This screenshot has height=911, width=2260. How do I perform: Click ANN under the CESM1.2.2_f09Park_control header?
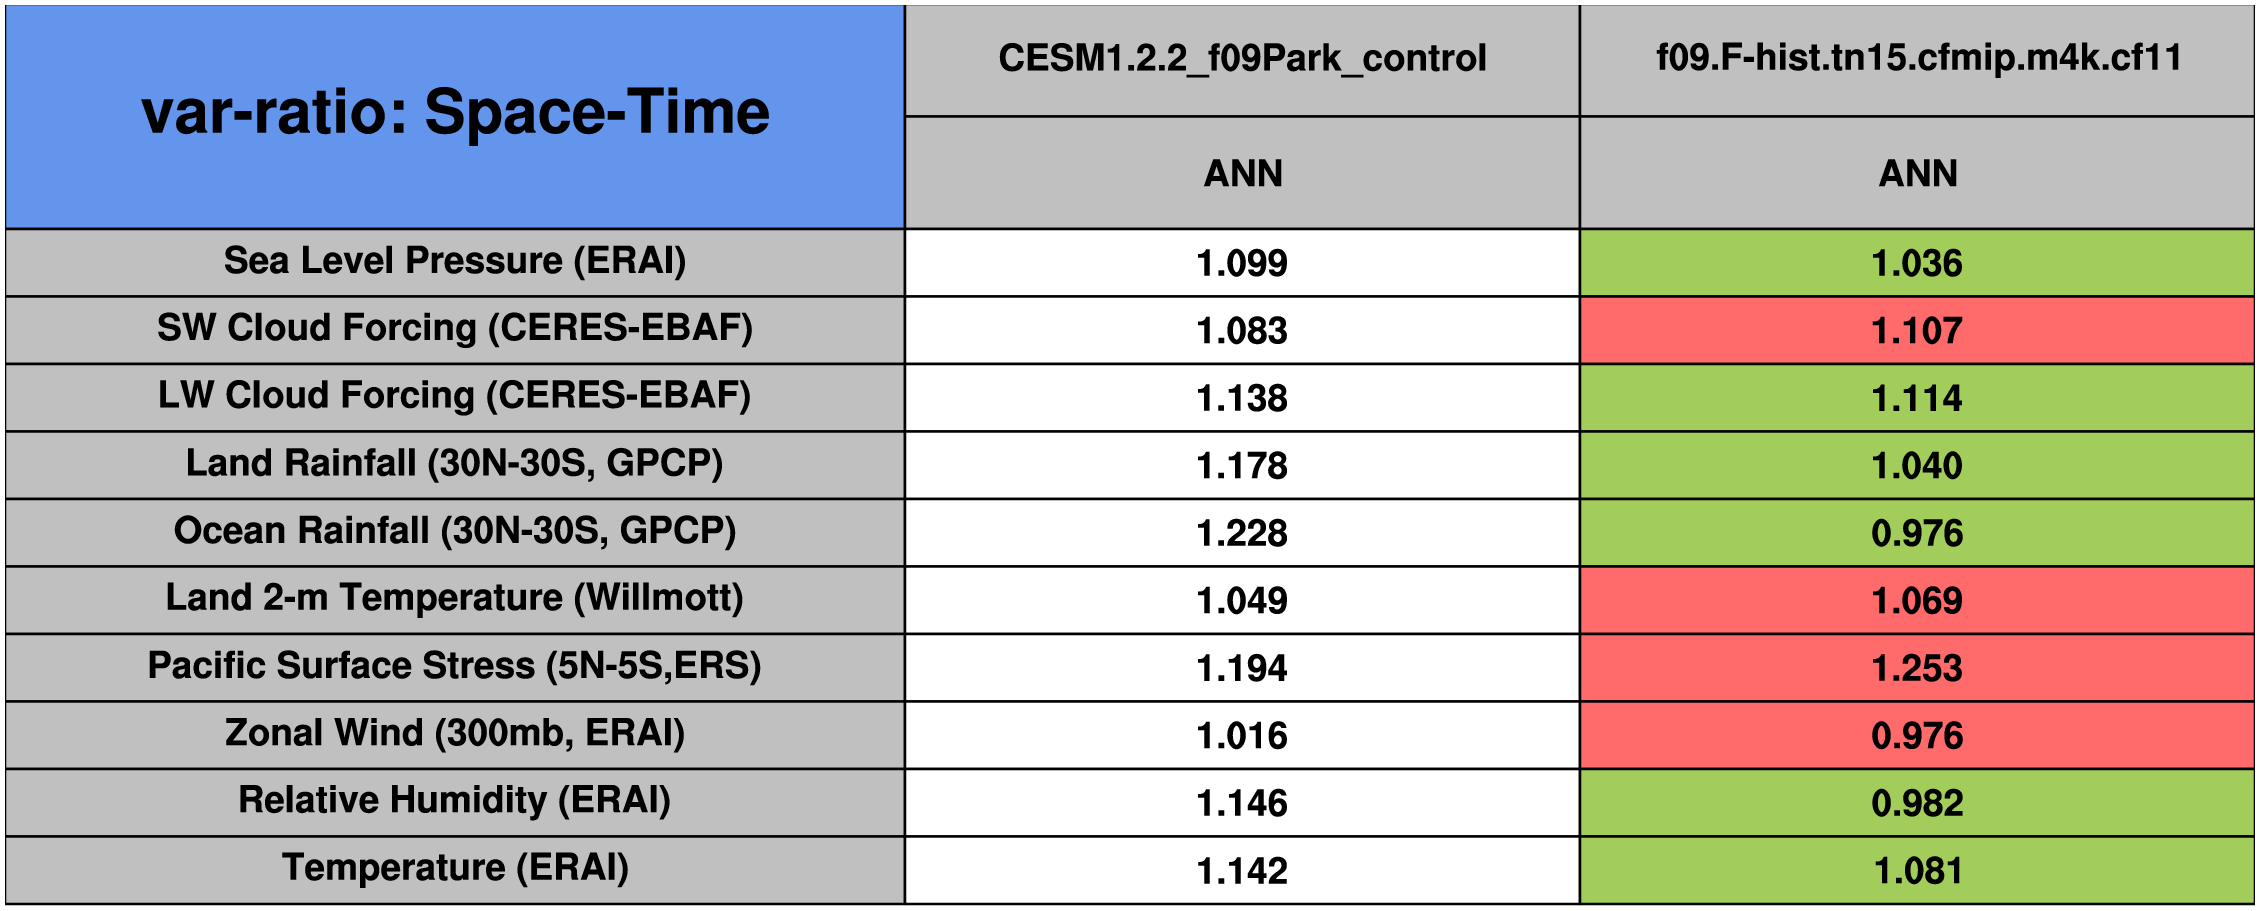pos(1242,173)
